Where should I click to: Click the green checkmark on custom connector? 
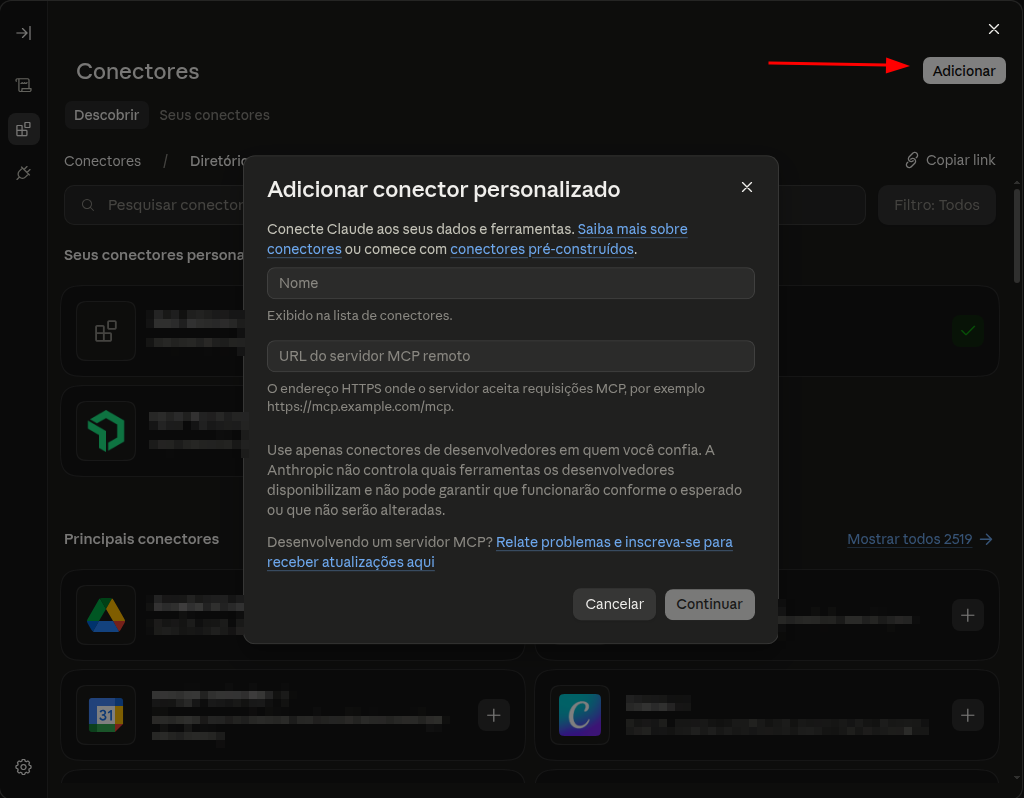(967, 331)
